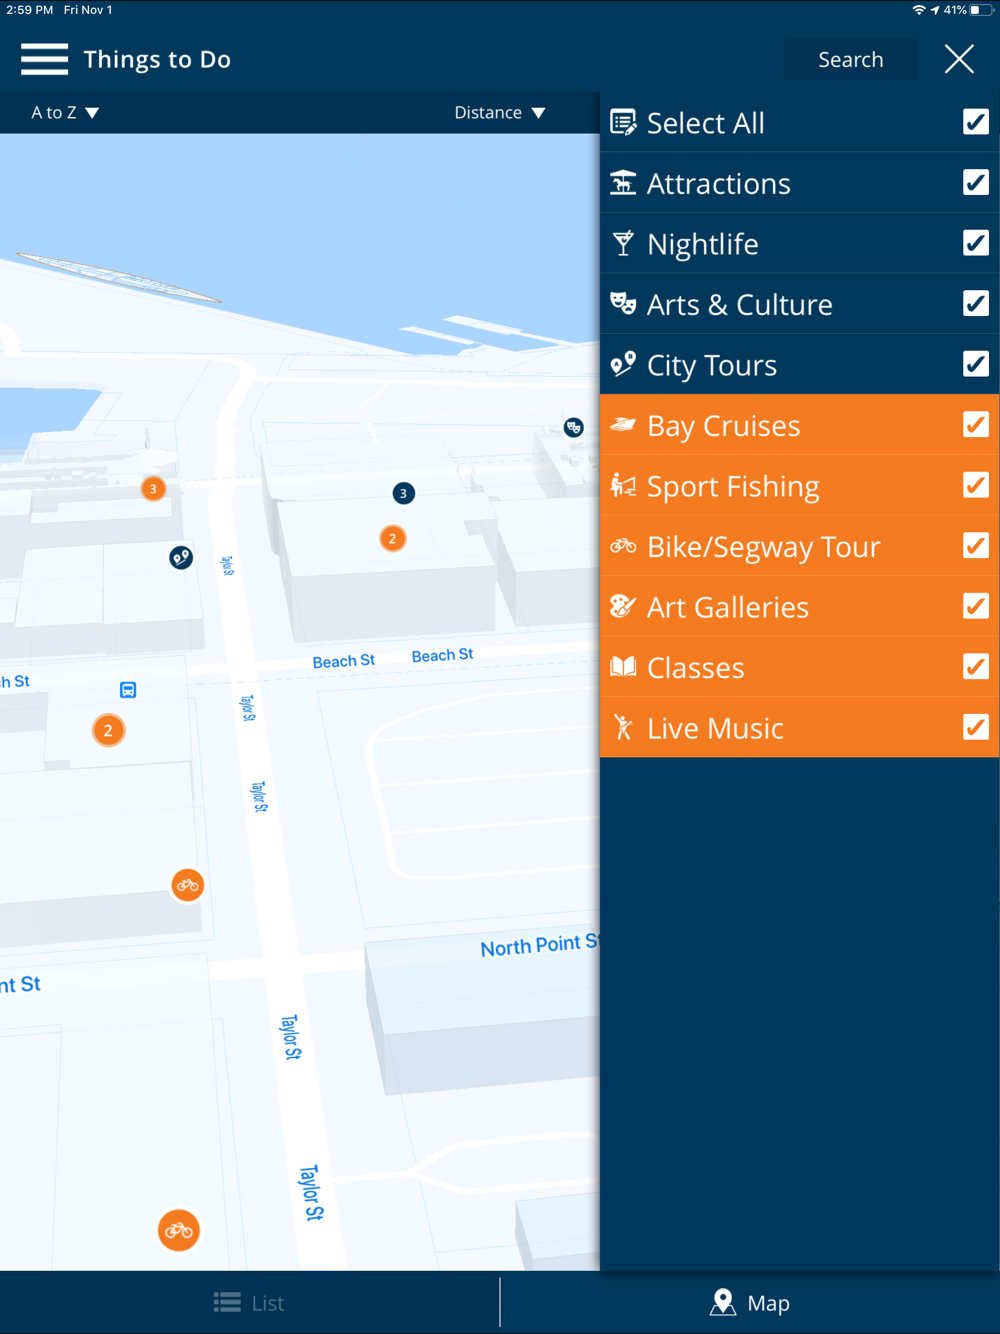Tap the Search field
Viewport: 1000px width, 1334px height.
[x=851, y=59]
